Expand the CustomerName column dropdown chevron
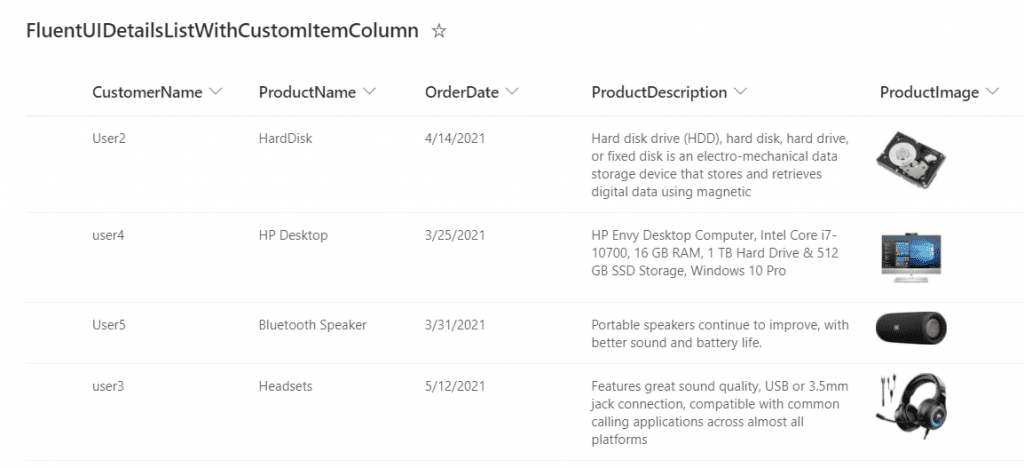This screenshot has height=468, width=1024. [216, 92]
